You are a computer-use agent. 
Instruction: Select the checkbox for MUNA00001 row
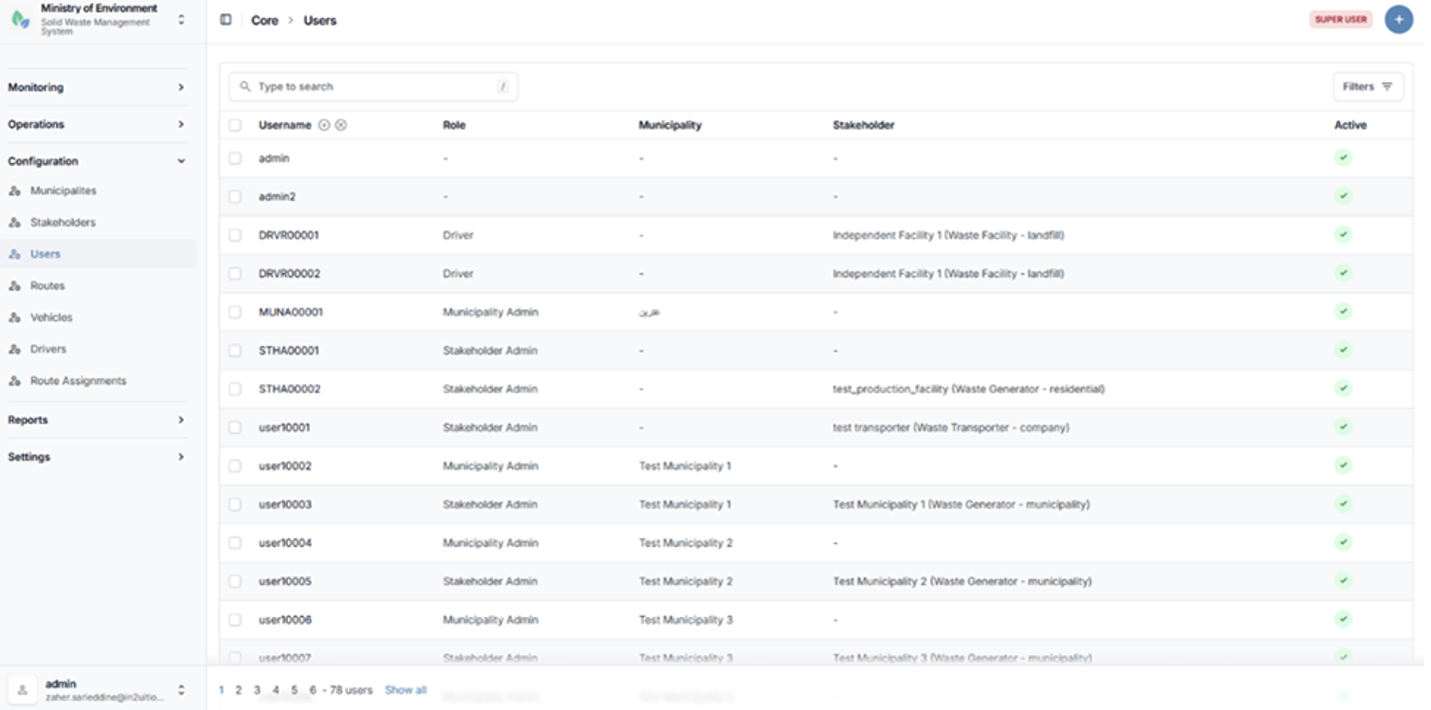pos(235,312)
